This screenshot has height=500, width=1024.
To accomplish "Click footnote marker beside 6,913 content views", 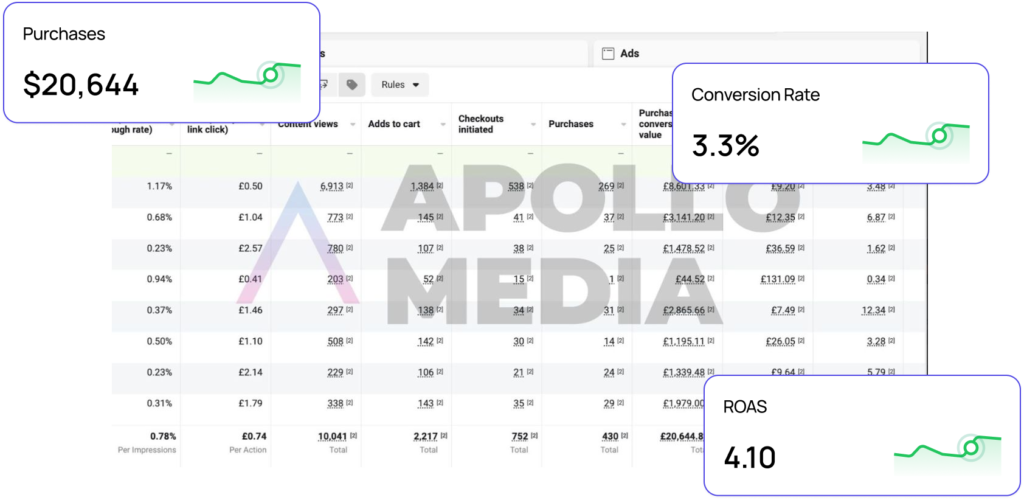I will tap(350, 187).
